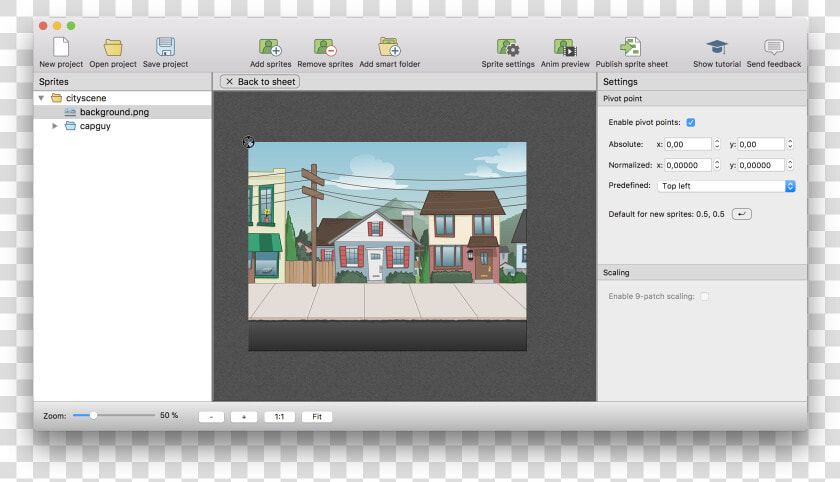Viewport: 840px width, 482px height.
Task: Save project with the floppy disk icon
Action: [x=166, y=47]
